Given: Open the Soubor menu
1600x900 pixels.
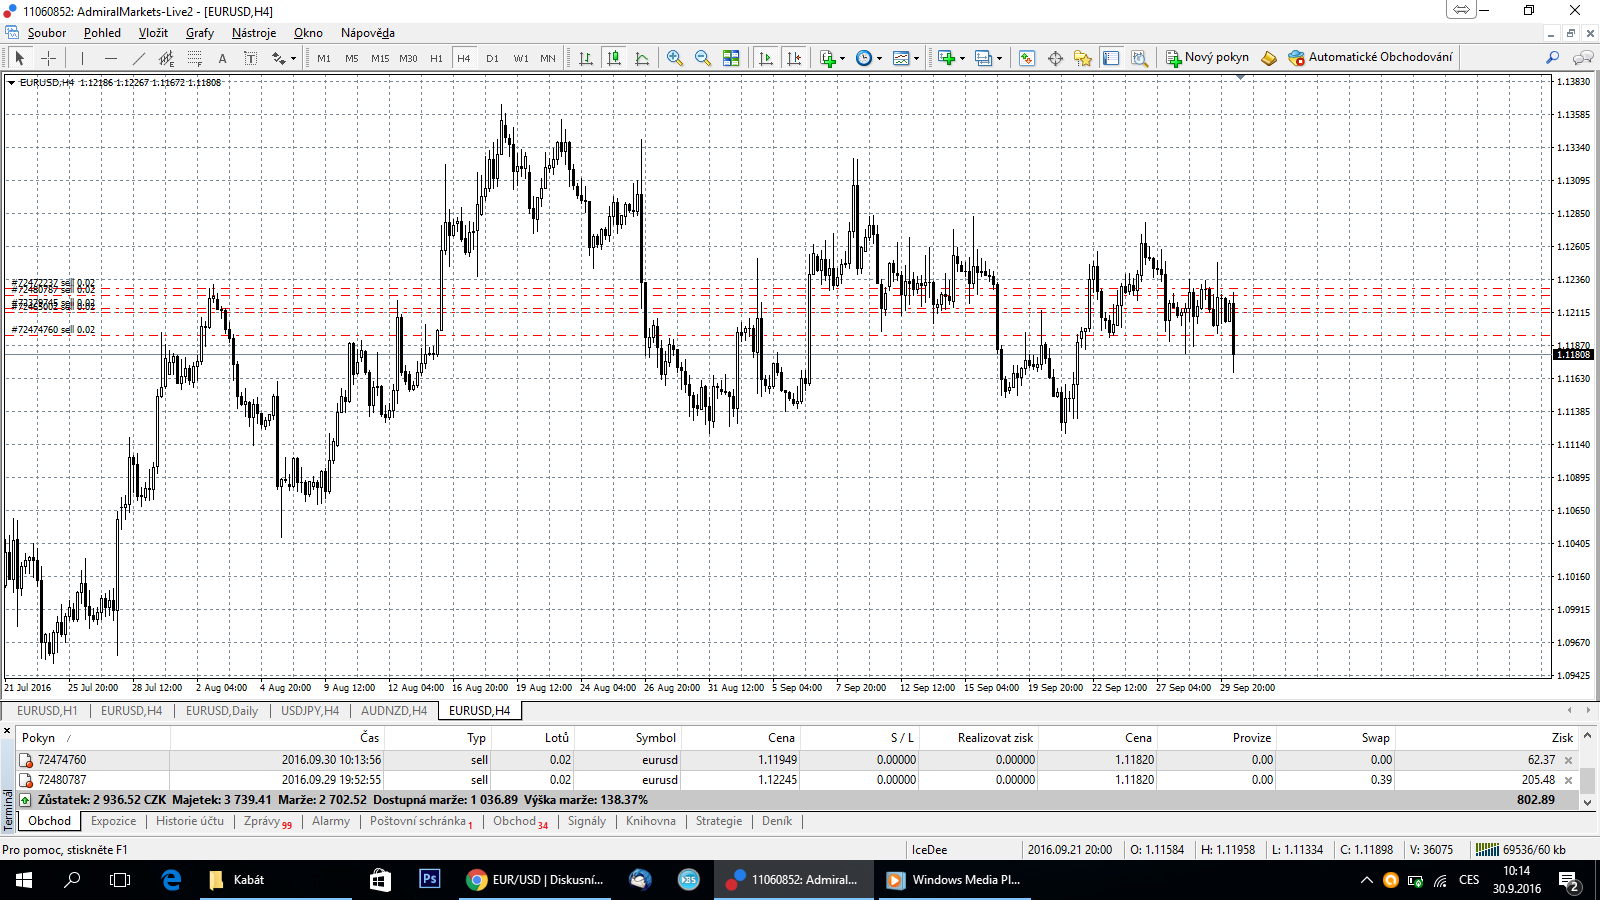Looking at the screenshot, I should point(47,33).
